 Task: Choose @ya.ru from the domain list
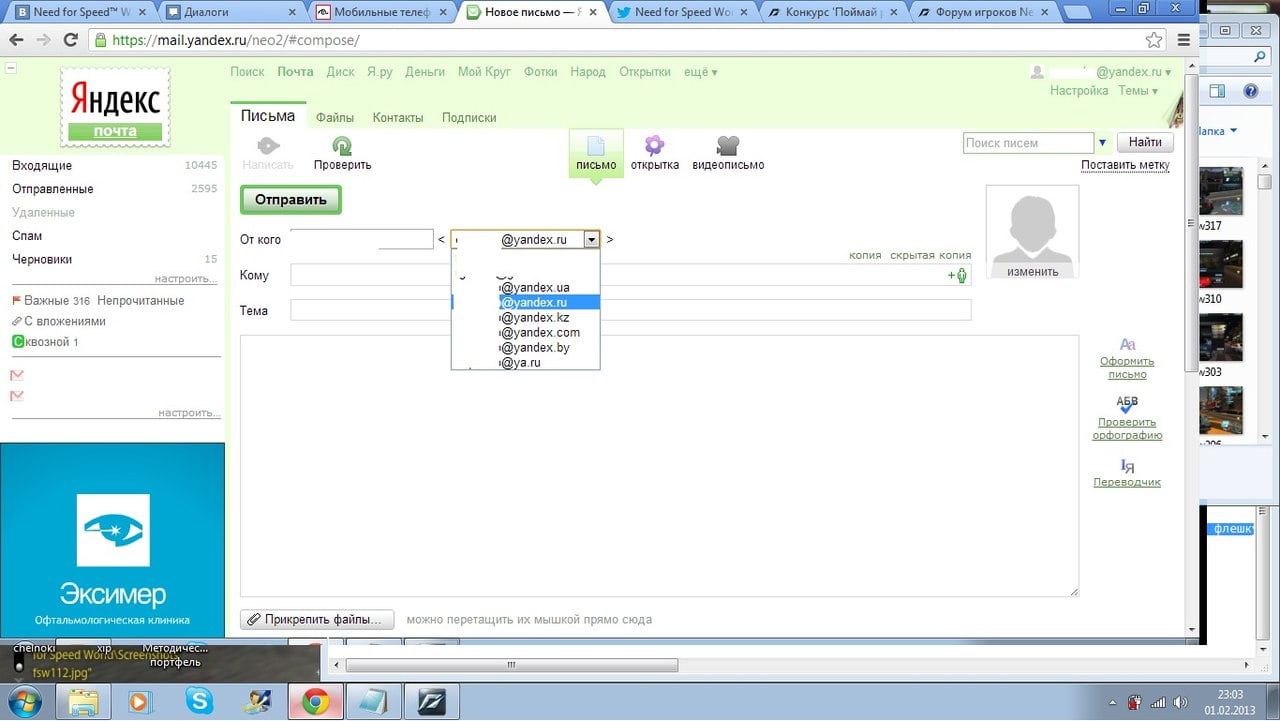[x=526, y=363]
